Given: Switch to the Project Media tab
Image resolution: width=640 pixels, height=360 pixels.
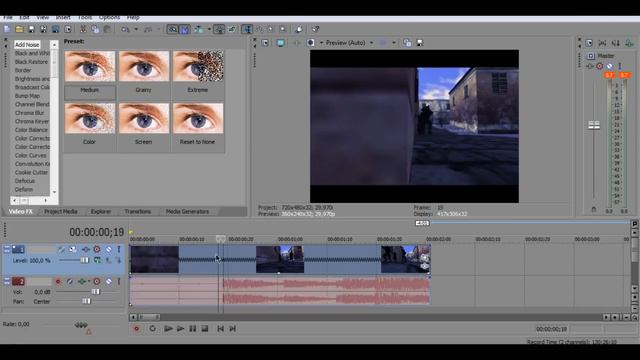Looking at the screenshot, I should coord(60,211).
